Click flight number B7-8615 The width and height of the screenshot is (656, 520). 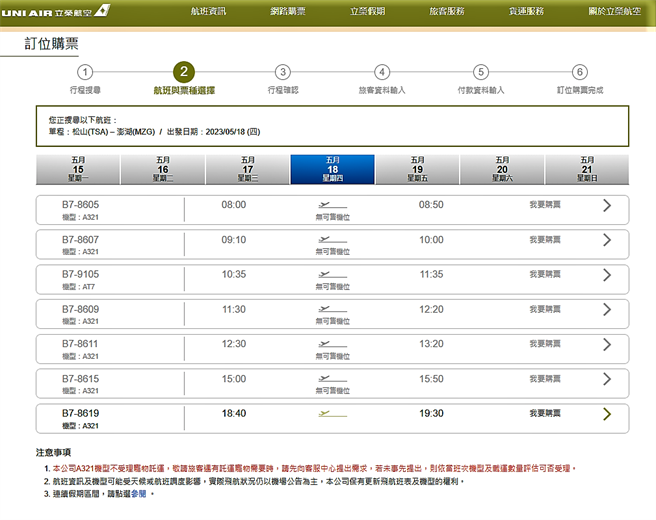pos(80,379)
